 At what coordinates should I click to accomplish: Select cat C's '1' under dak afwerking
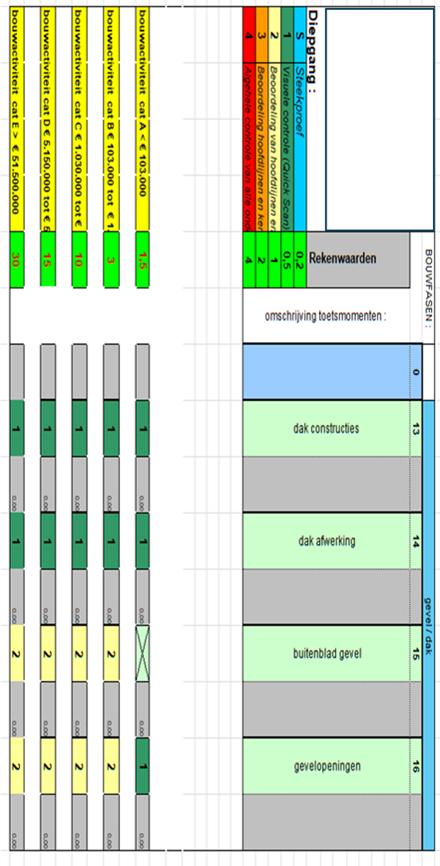[x=79, y=541]
